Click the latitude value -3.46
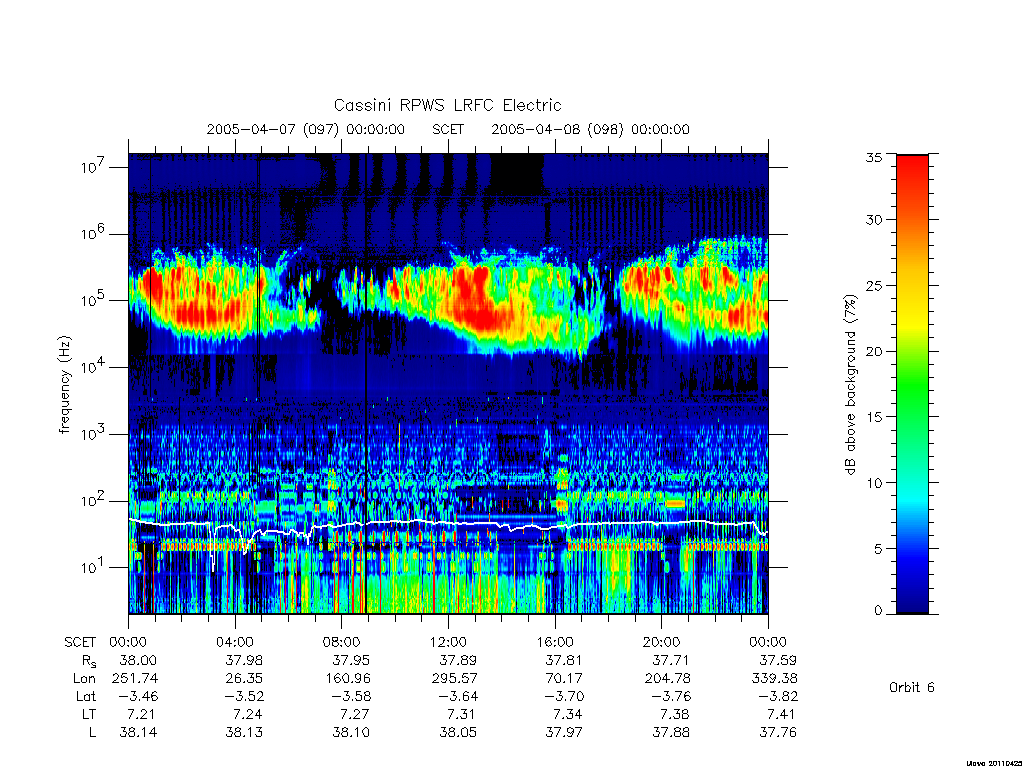Screen dimensions: 1024x768 (138, 696)
